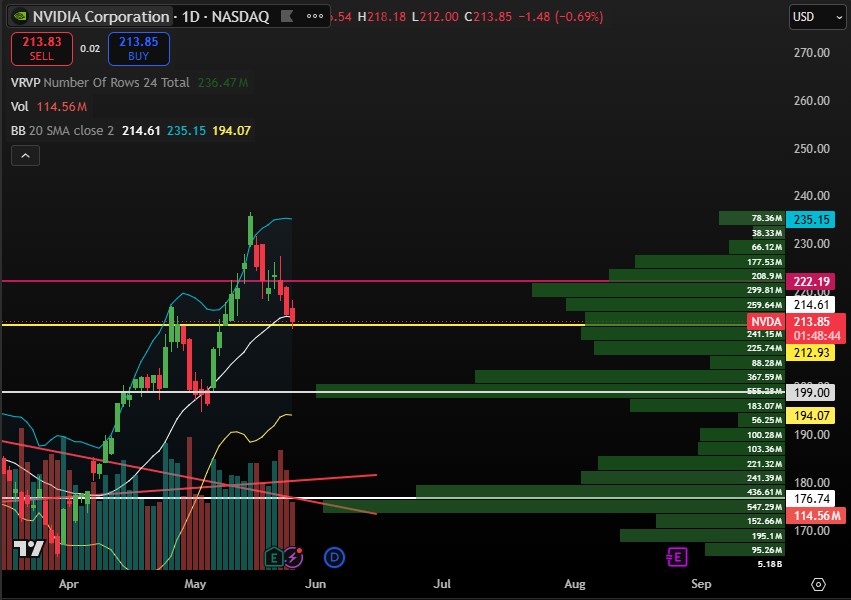The height and width of the screenshot is (600, 851).
Task: Click the Jun label on time axis
Action: tap(315, 584)
